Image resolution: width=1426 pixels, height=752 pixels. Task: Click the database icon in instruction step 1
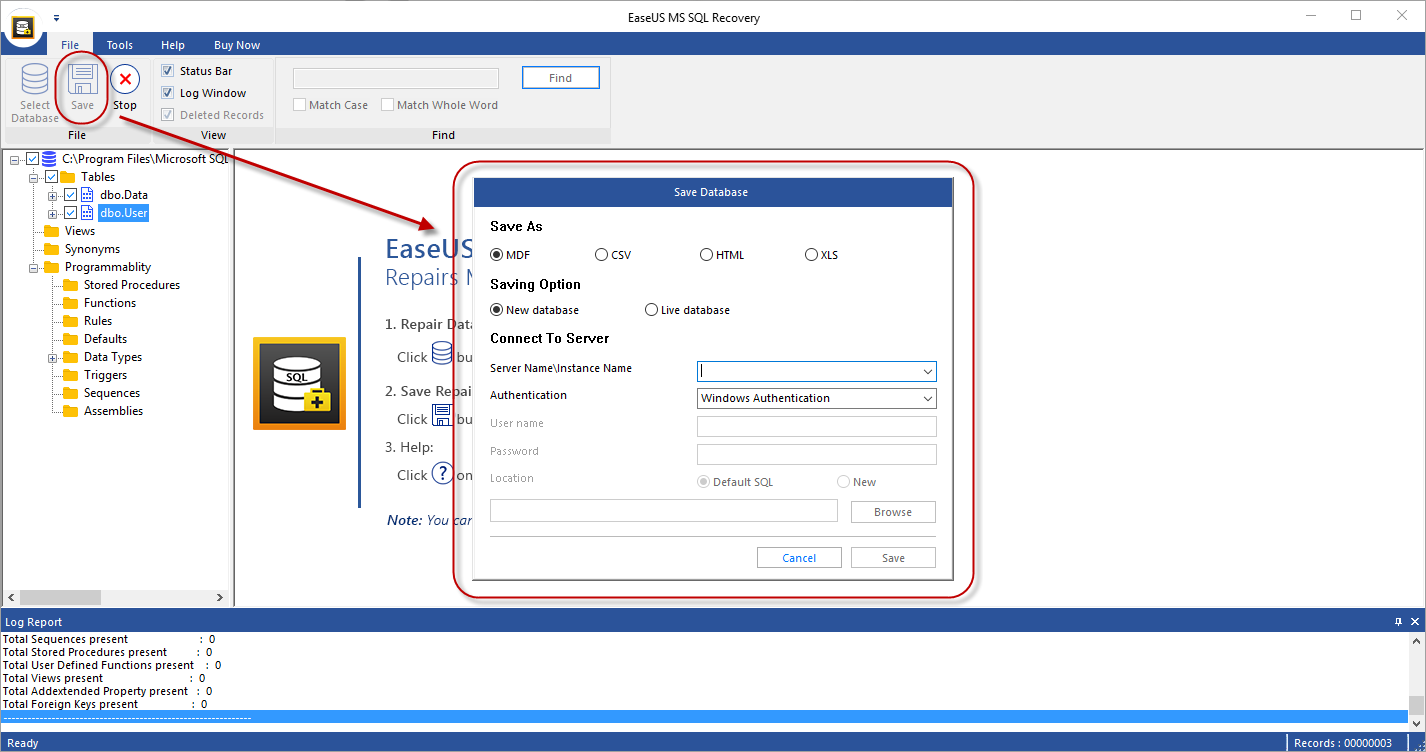click(x=442, y=353)
